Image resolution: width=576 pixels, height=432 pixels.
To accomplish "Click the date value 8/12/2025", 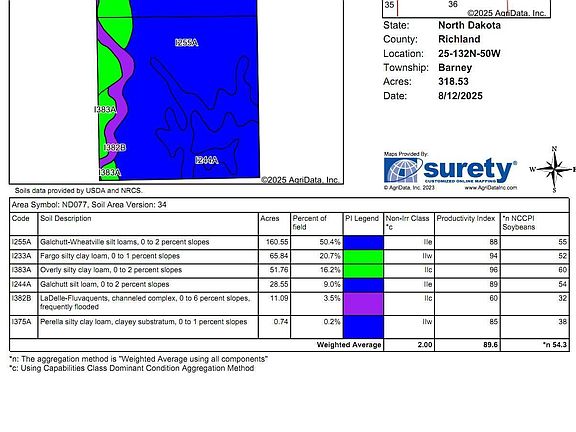I will [x=460, y=96].
